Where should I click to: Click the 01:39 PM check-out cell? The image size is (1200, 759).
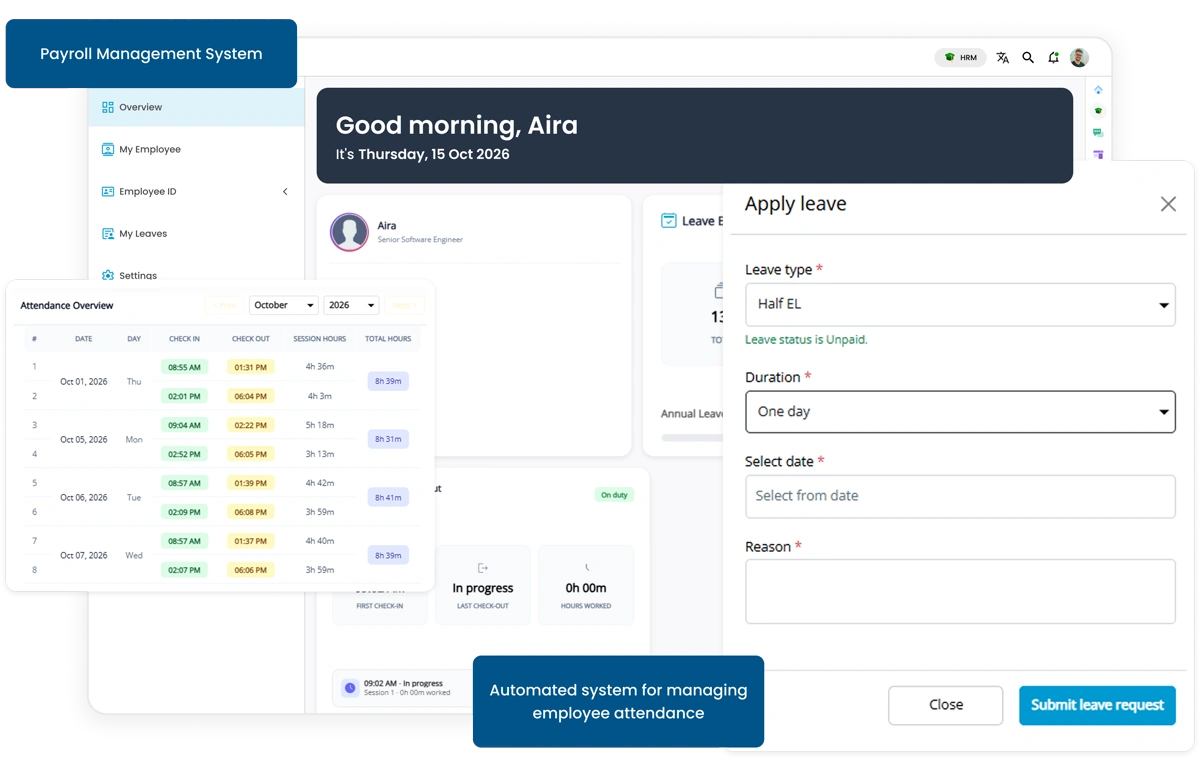coord(250,483)
